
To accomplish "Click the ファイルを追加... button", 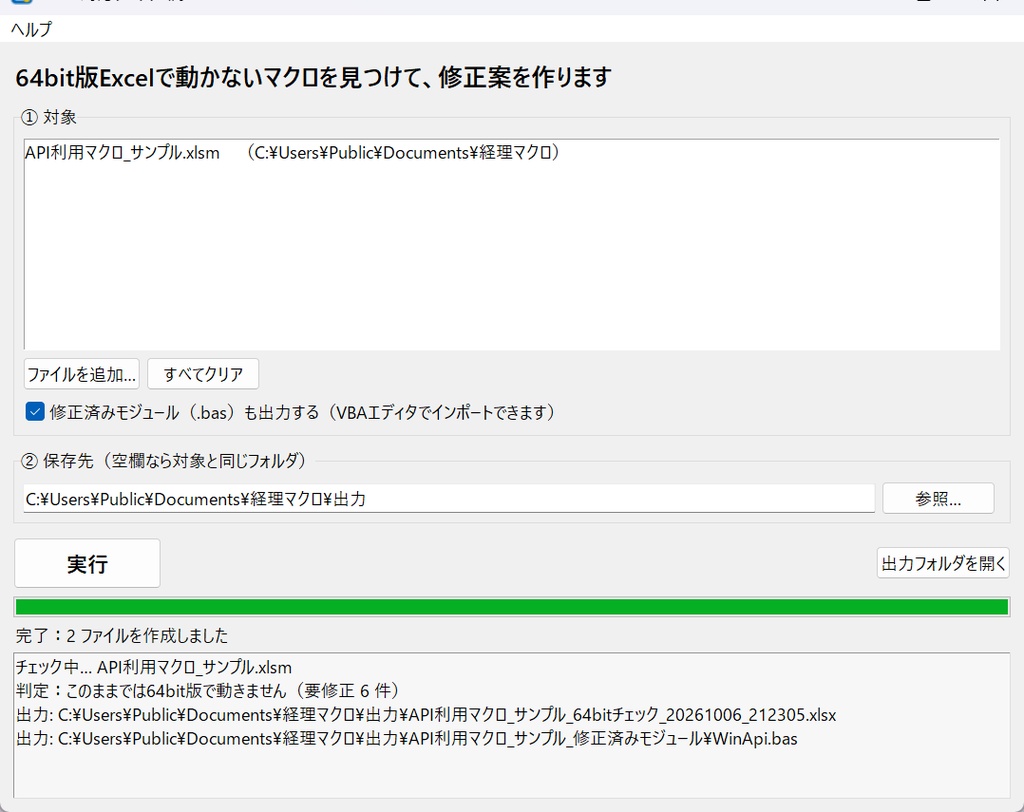I will pos(82,374).
